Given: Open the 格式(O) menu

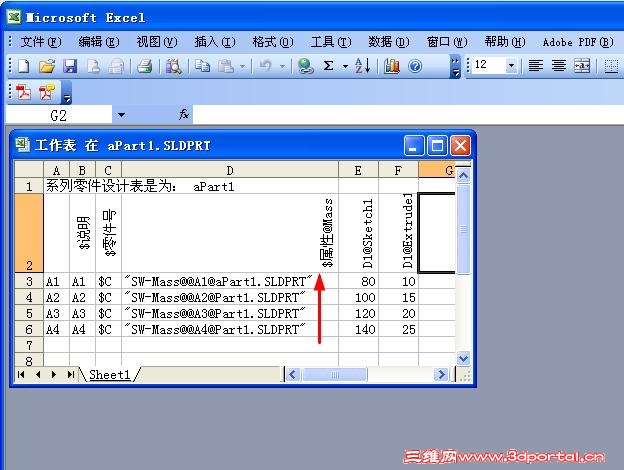Looking at the screenshot, I should click(273, 42).
